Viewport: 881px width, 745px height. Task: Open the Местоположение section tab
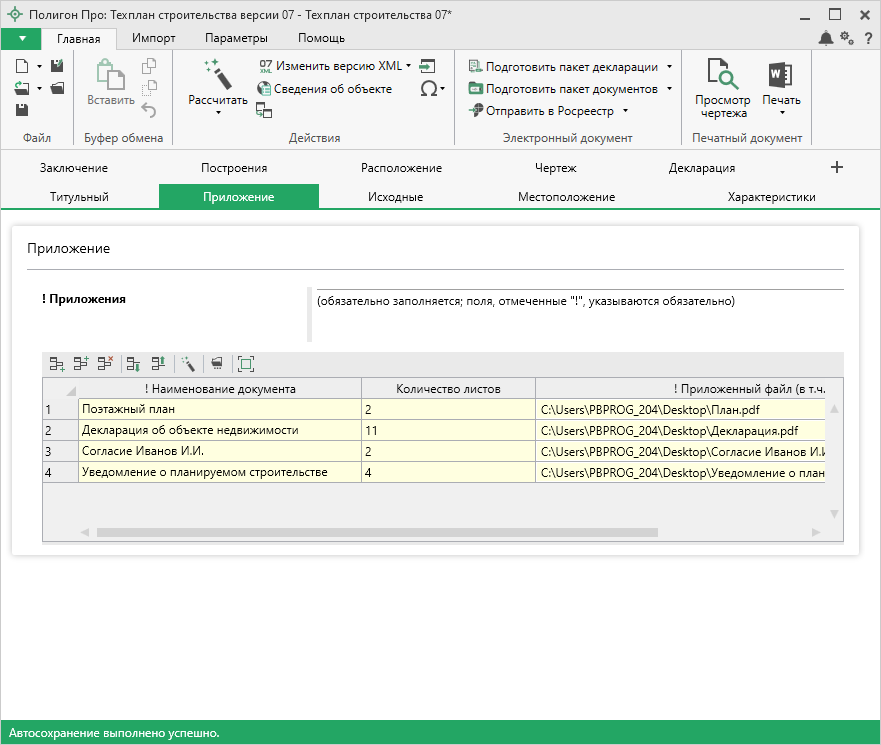coord(566,197)
